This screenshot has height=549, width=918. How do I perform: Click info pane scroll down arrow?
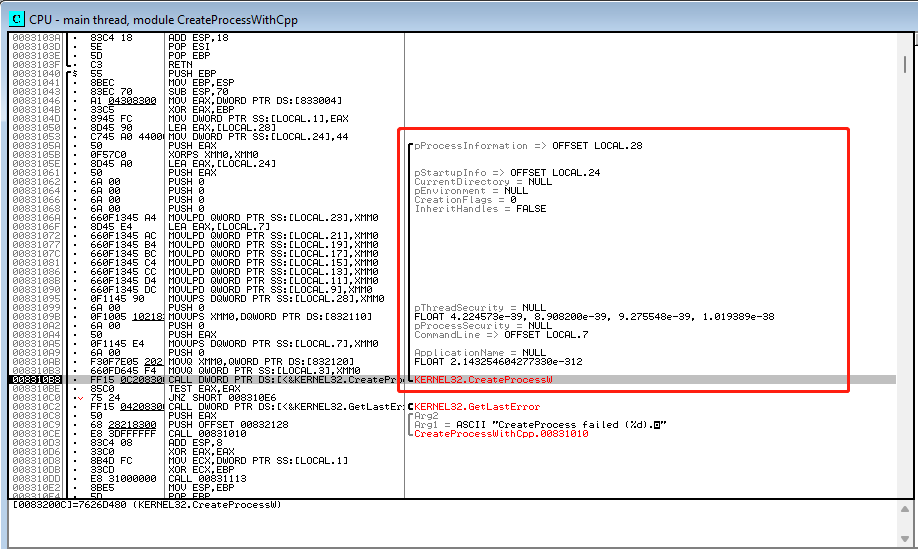tap(905, 538)
